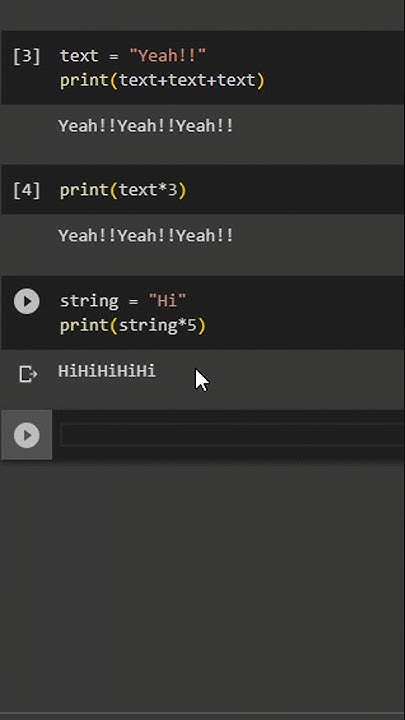Click the "Yeah!!" string literal
This screenshot has width=405, height=720.
(x=168, y=56)
